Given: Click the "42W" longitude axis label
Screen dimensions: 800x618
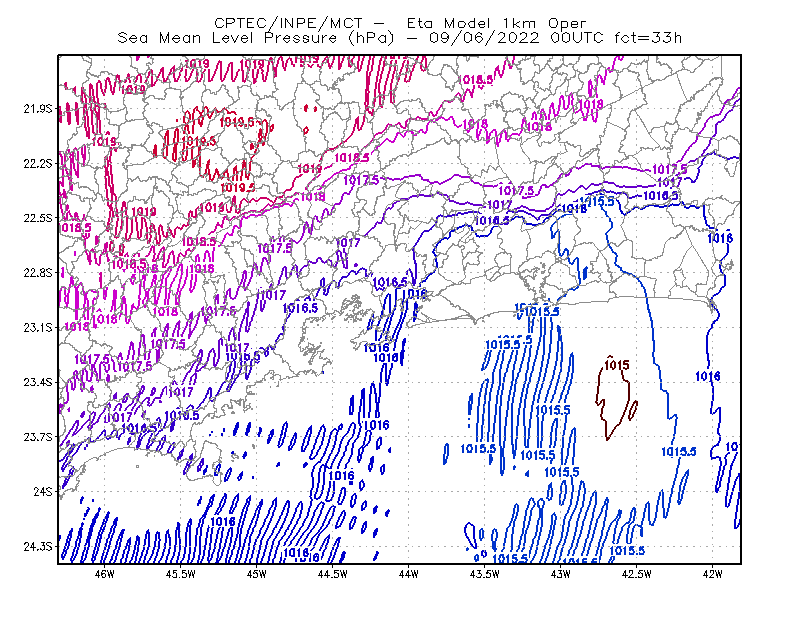Looking at the screenshot, I should coord(712,574).
